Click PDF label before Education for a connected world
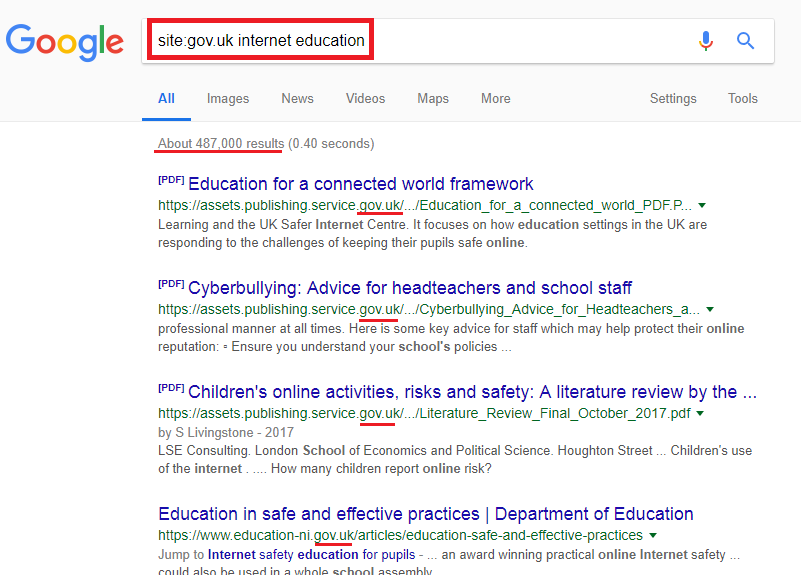 [x=171, y=180]
